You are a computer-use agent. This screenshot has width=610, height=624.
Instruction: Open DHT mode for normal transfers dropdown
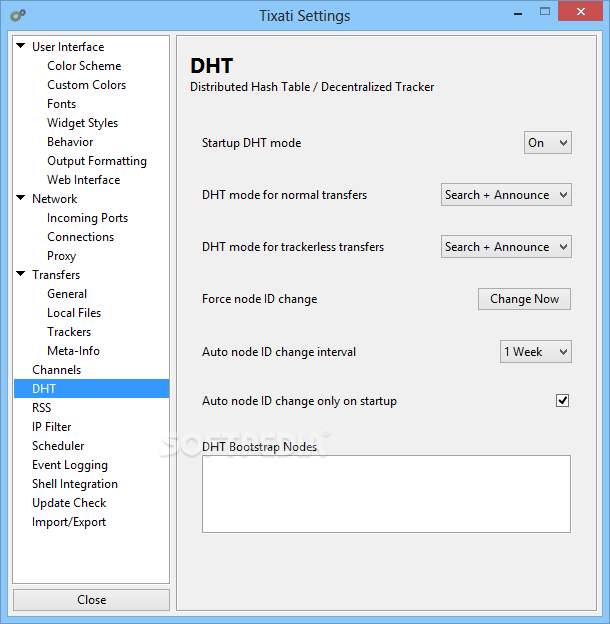pos(506,195)
